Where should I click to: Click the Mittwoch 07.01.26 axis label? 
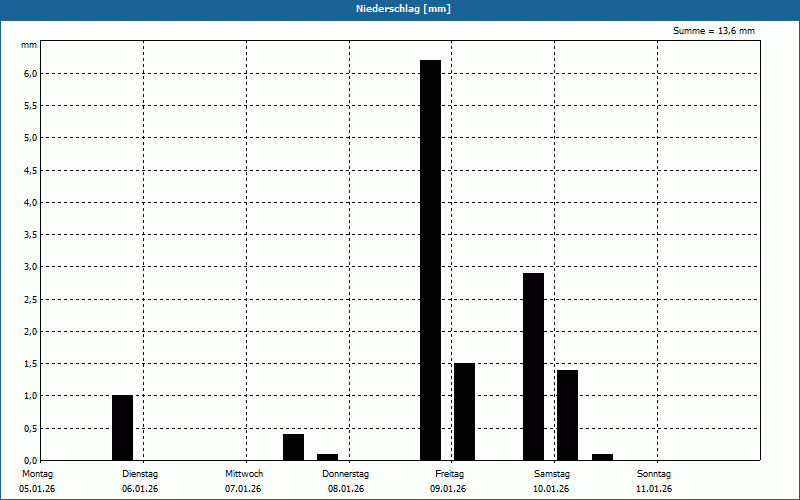[244, 481]
